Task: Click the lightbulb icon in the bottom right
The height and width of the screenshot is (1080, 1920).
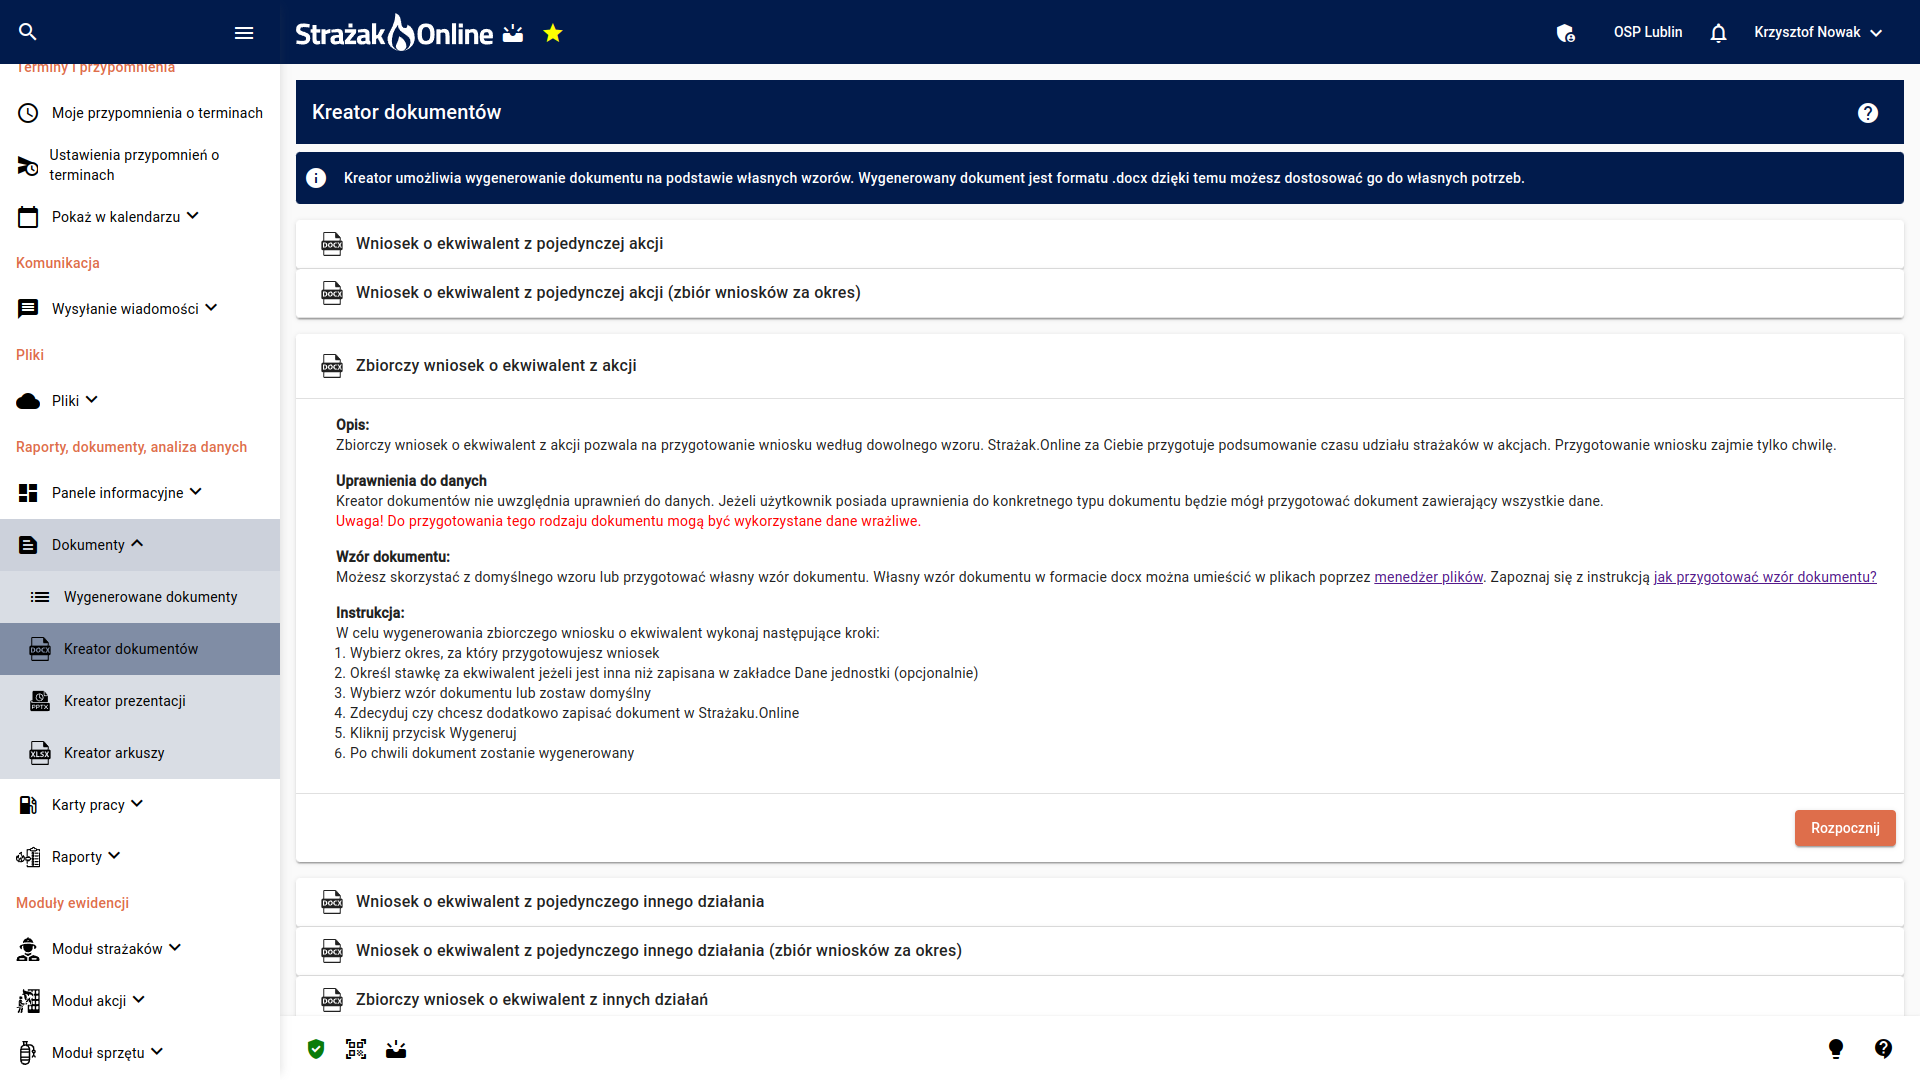Action: pos(1836,1048)
